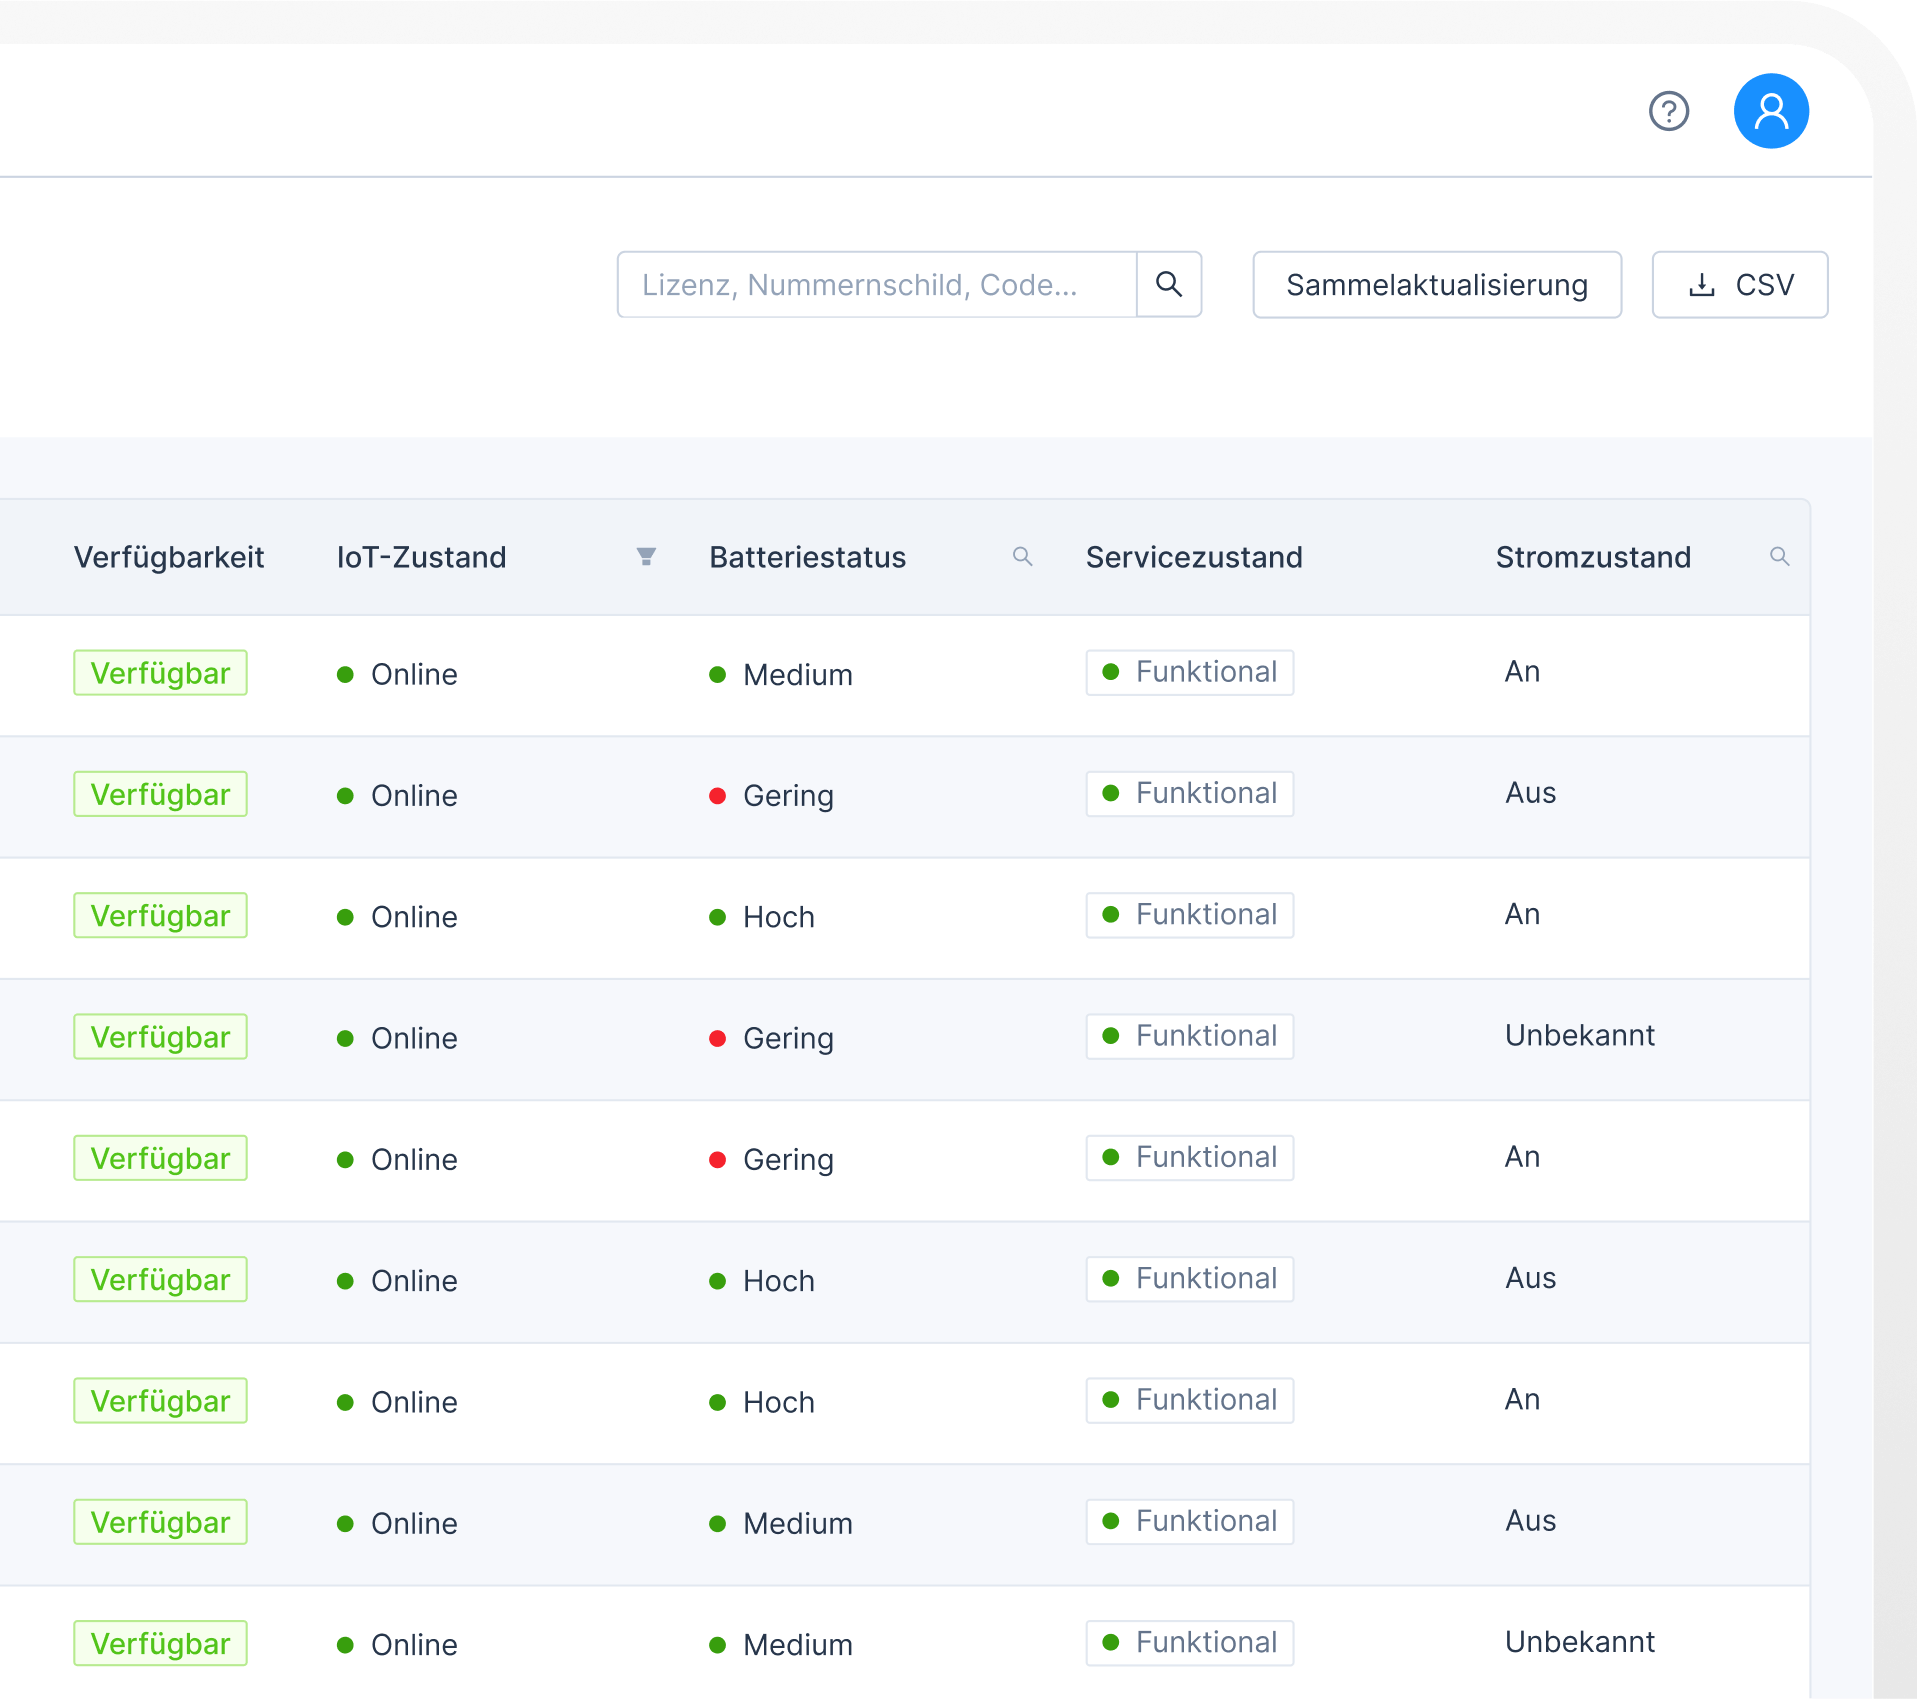The height and width of the screenshot is (1699, 1920).
Task: Click the Verfügbar tag in the first row
Action: (160, 673)
